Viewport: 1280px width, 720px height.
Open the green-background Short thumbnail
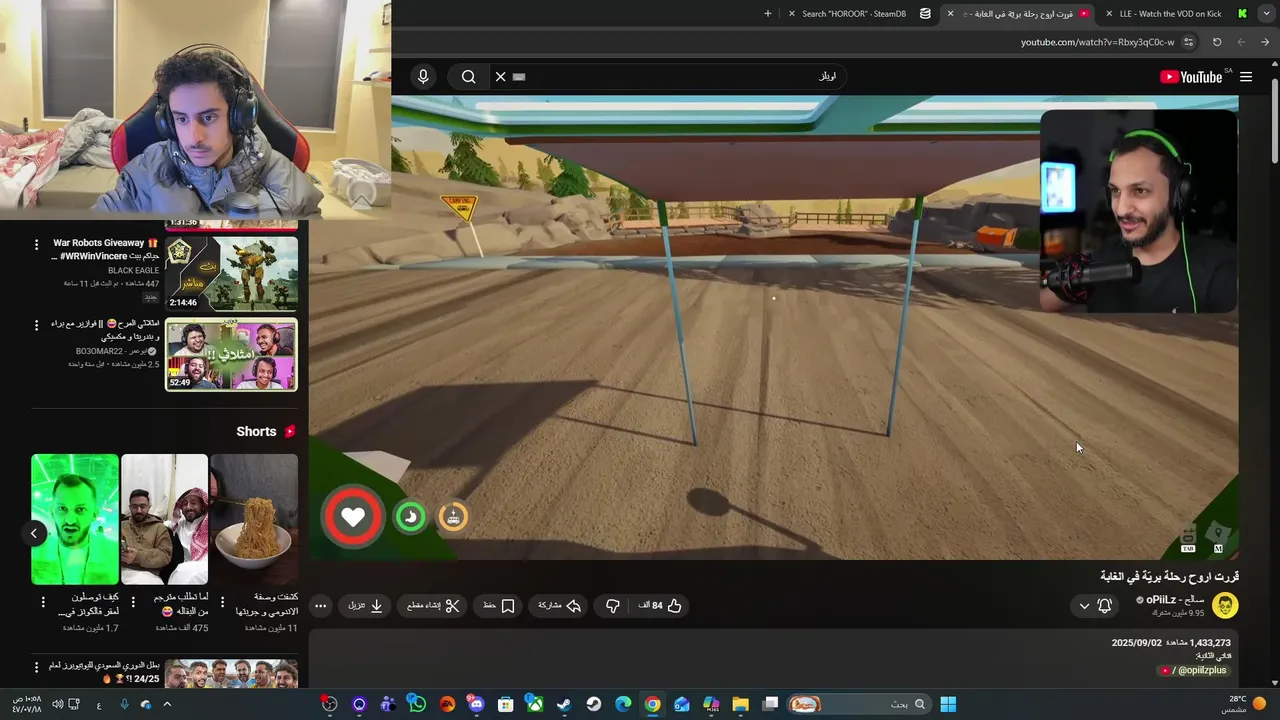click(x=75, y=519)
